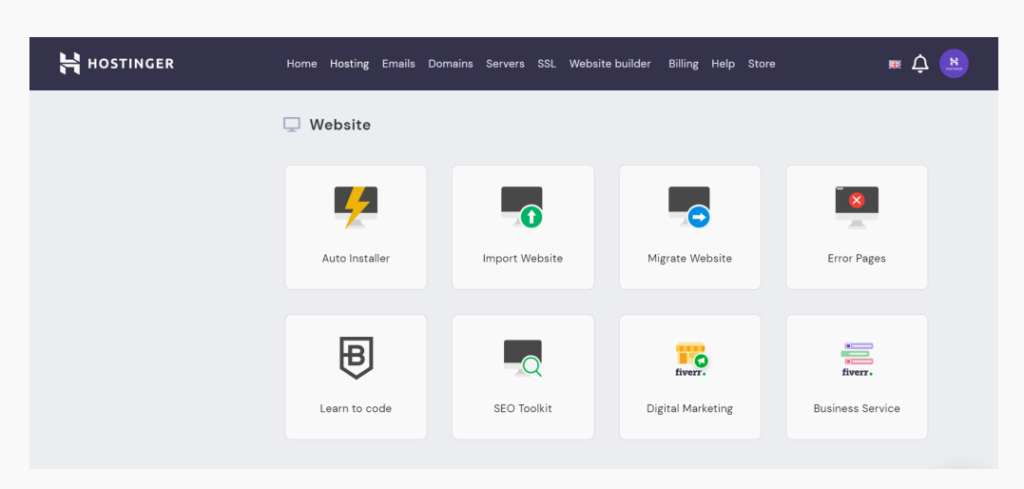1024x489 pixels.
Task: Open the purple user profile avatar
Action: [953, 63]
